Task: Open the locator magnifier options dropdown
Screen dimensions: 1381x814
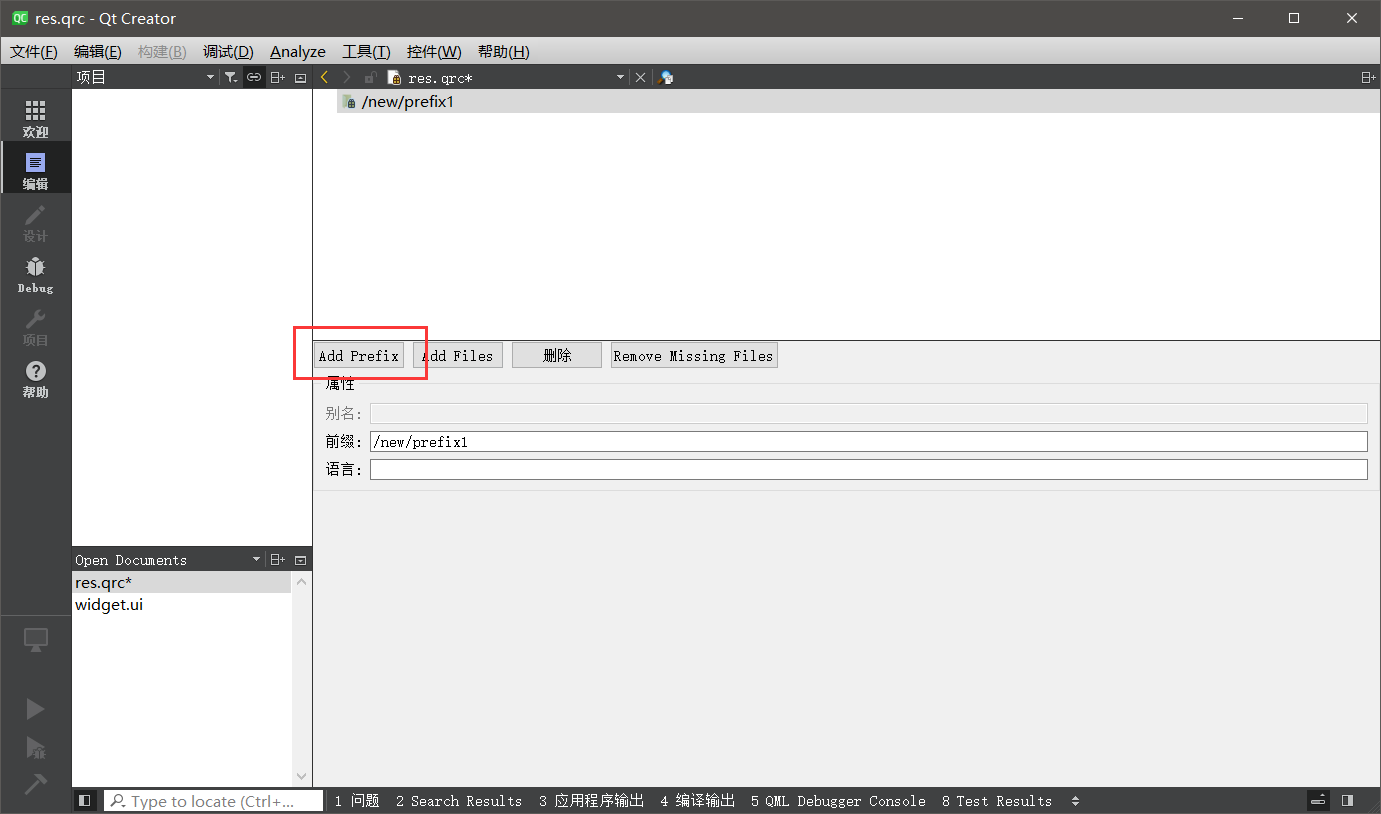Action: click(118, 801)
